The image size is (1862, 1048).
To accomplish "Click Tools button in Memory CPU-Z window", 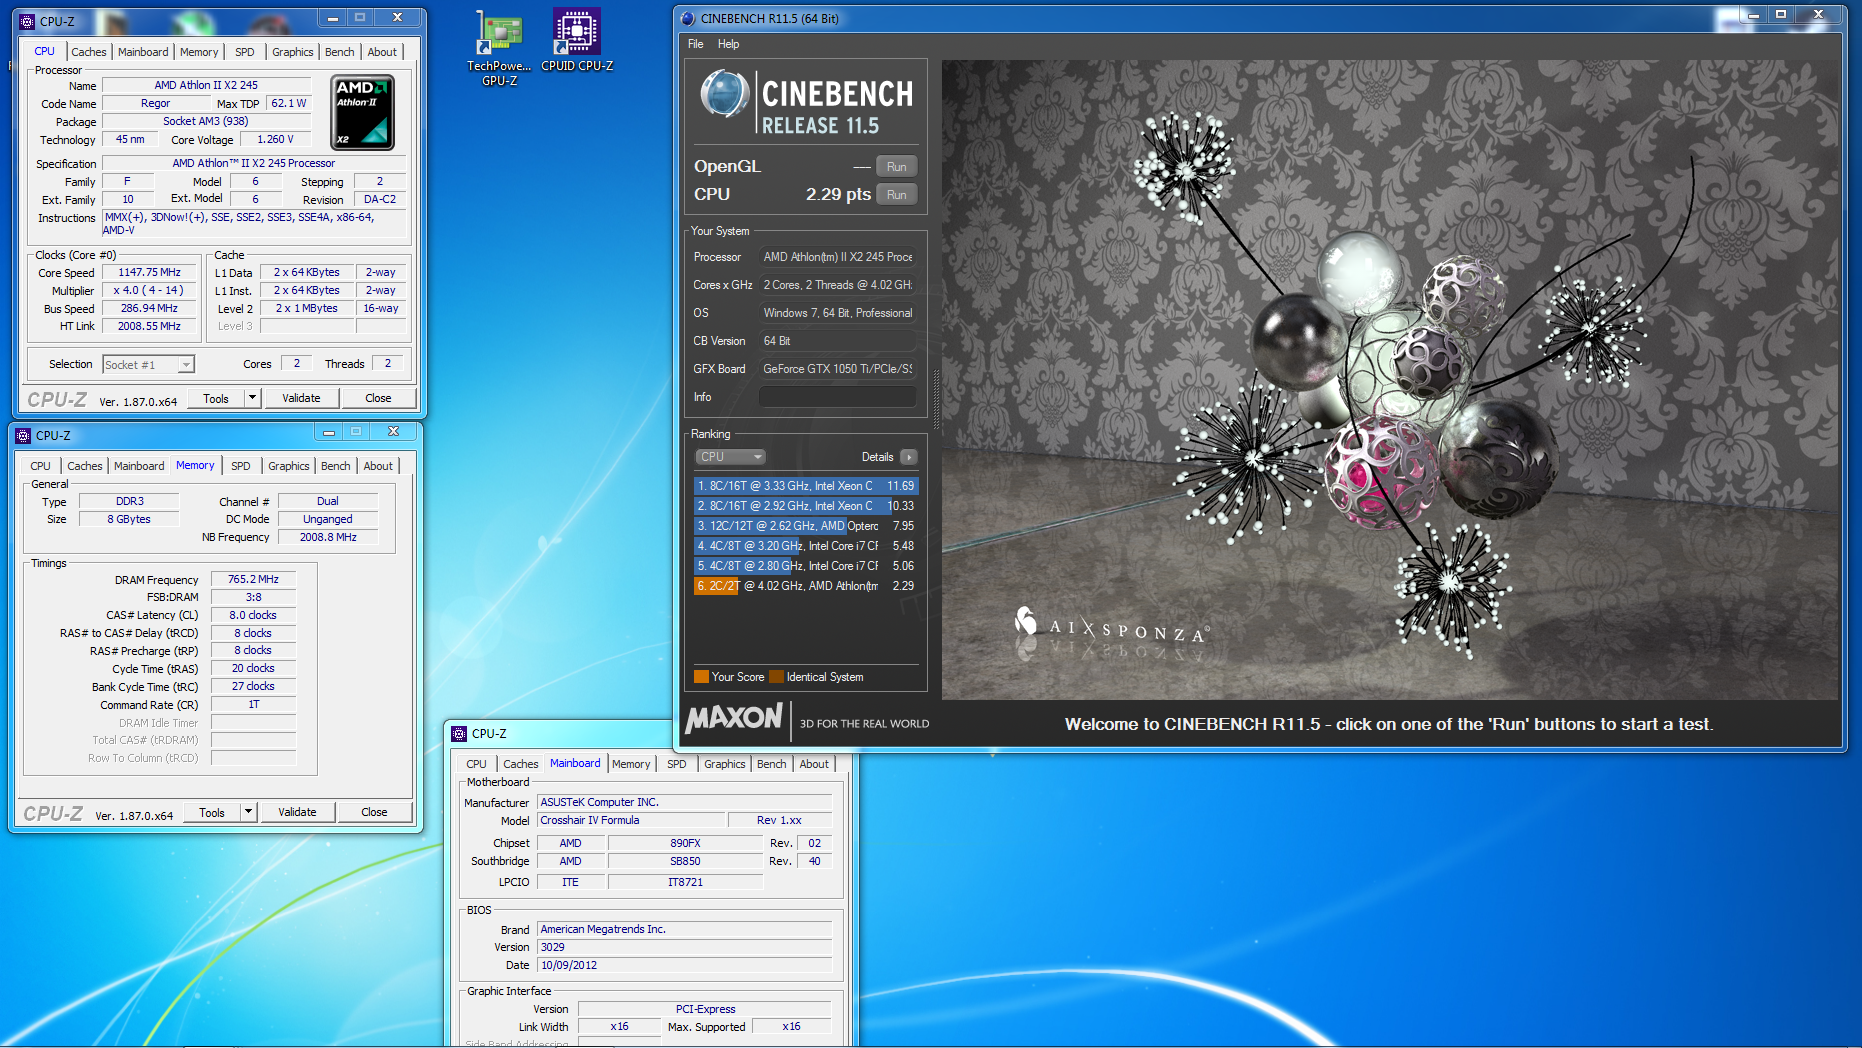I will coord(212,812).
